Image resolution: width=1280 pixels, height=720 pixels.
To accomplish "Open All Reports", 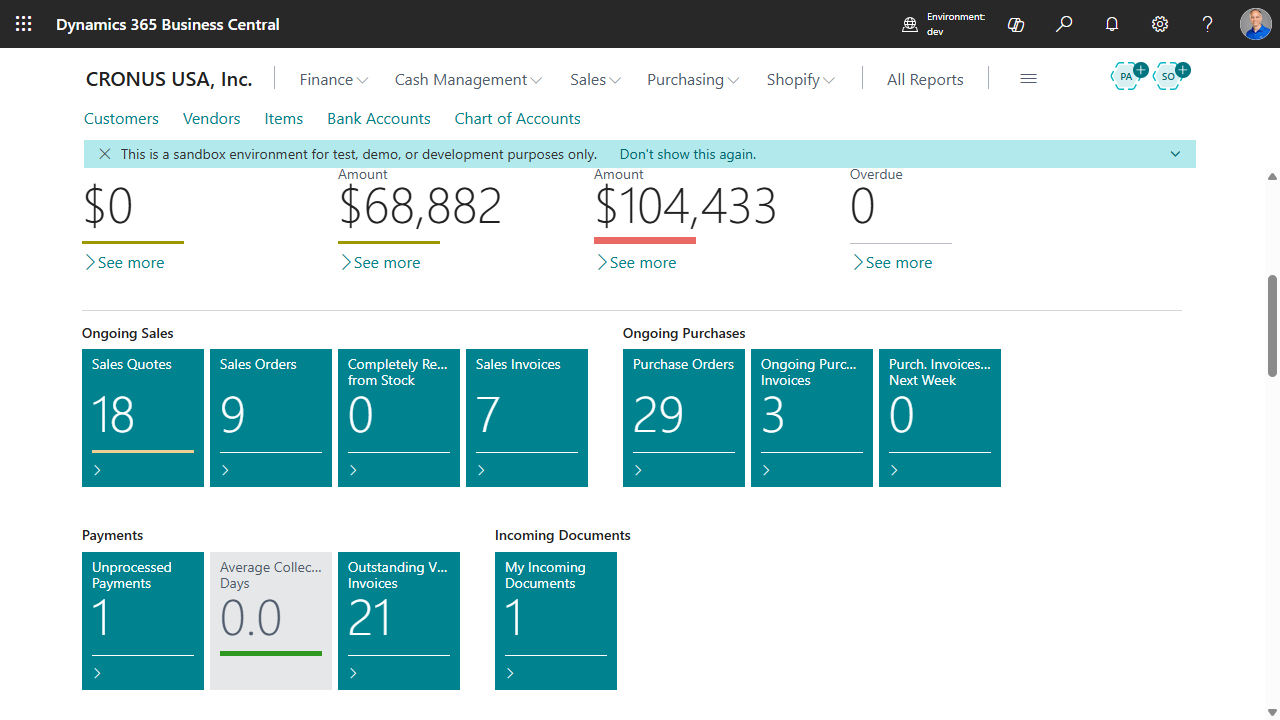I will 925,80.
